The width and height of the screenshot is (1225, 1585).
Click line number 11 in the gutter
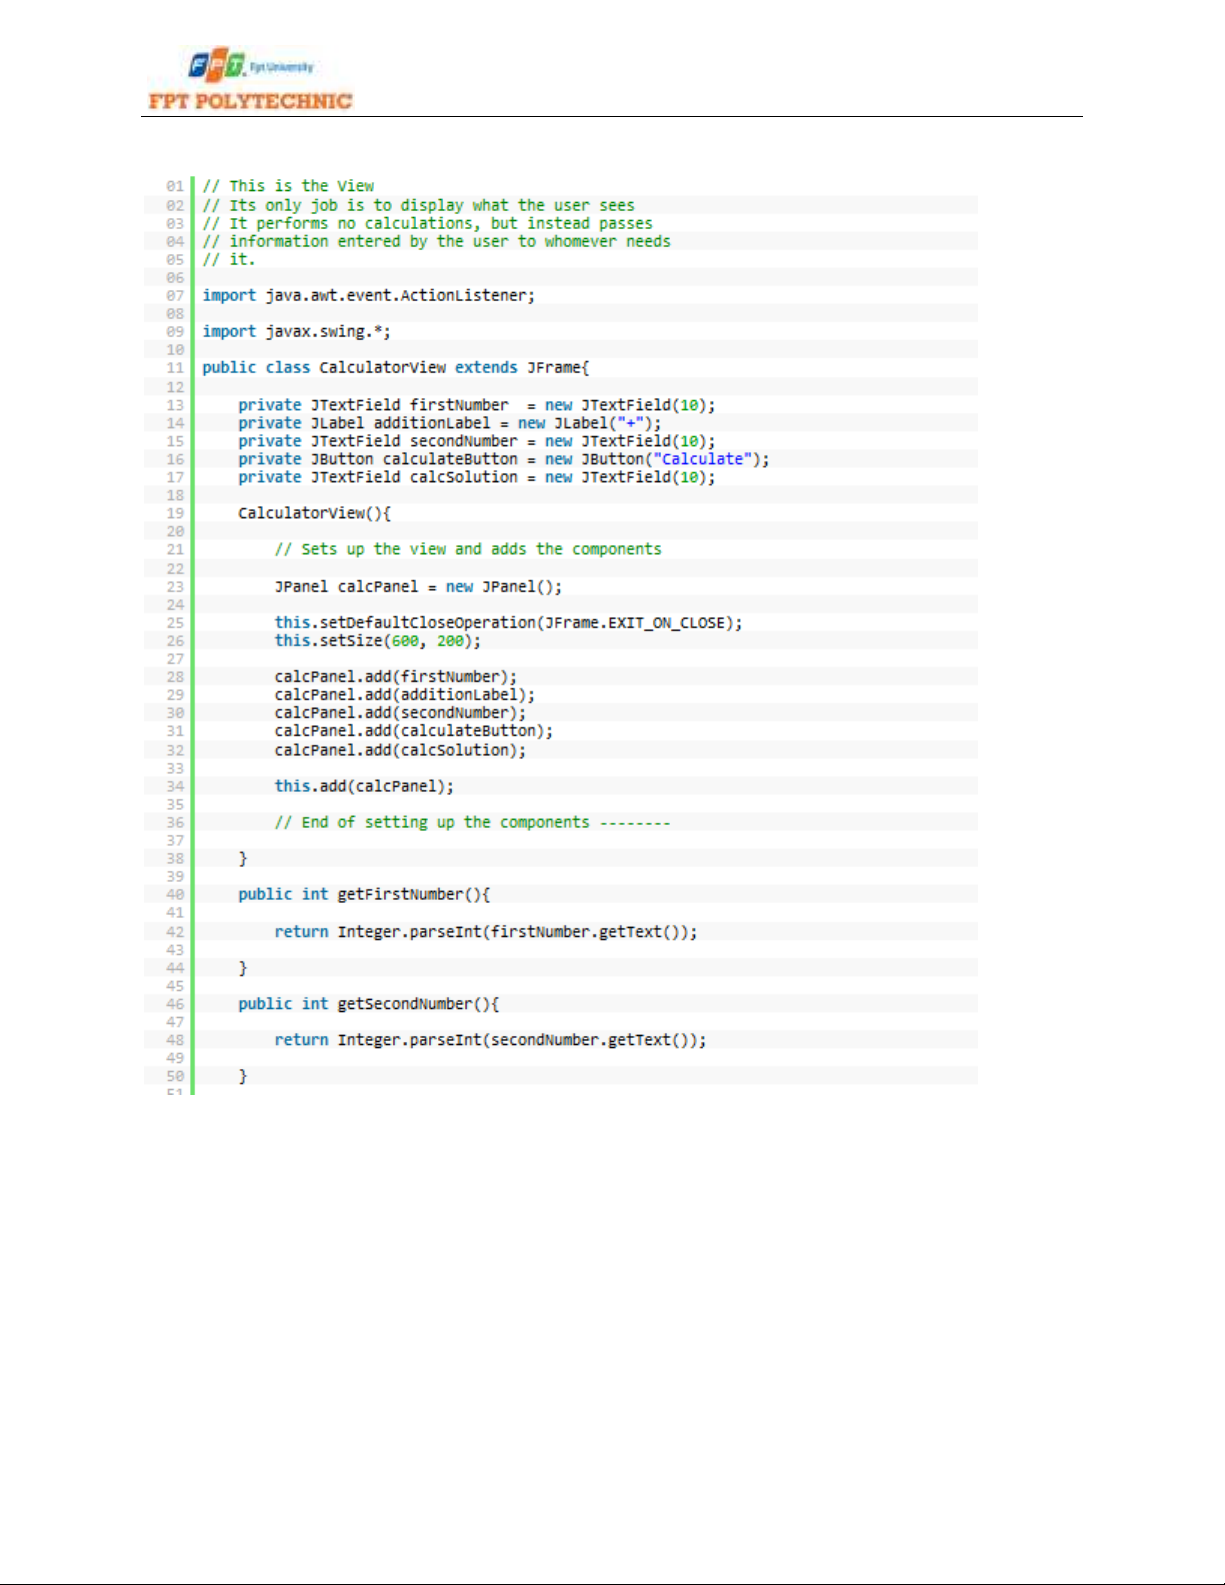[175, 368]
